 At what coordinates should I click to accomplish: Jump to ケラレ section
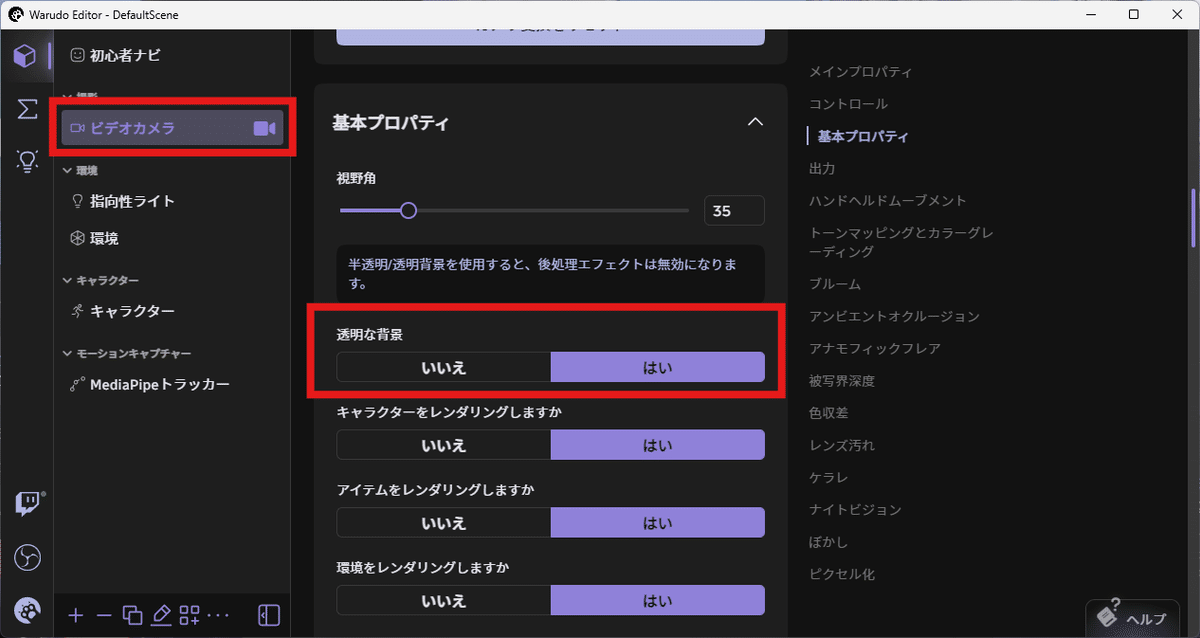click(x=828, y=477)
